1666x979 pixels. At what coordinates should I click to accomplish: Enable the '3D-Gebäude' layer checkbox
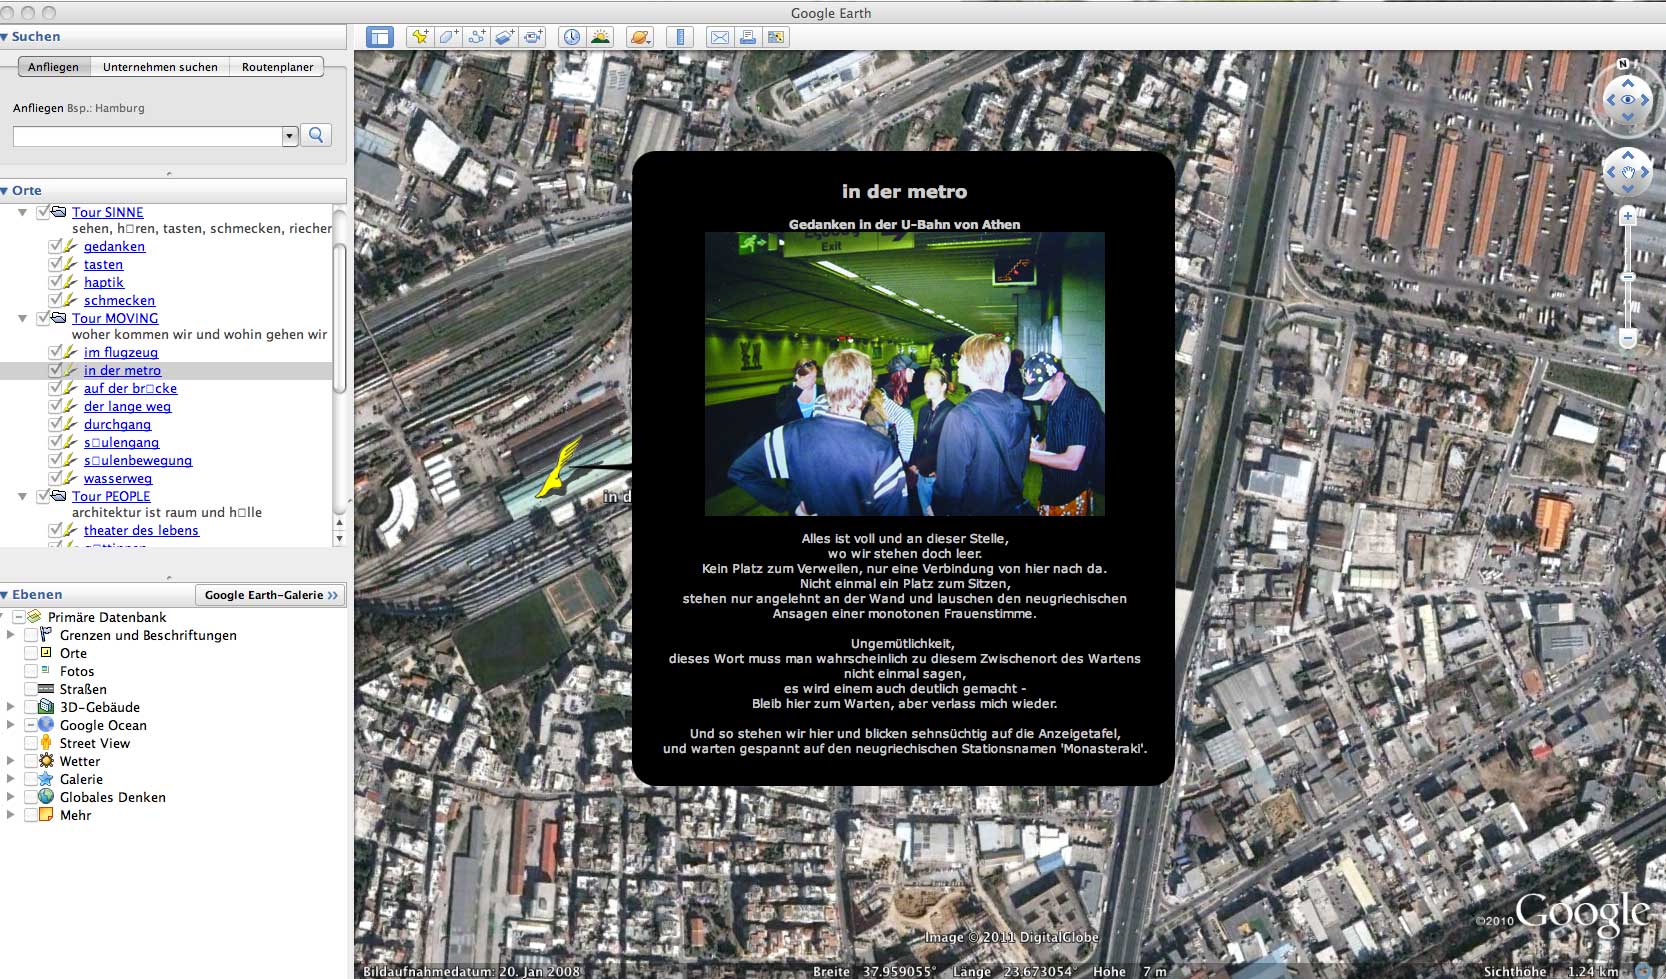pos(31,707)
